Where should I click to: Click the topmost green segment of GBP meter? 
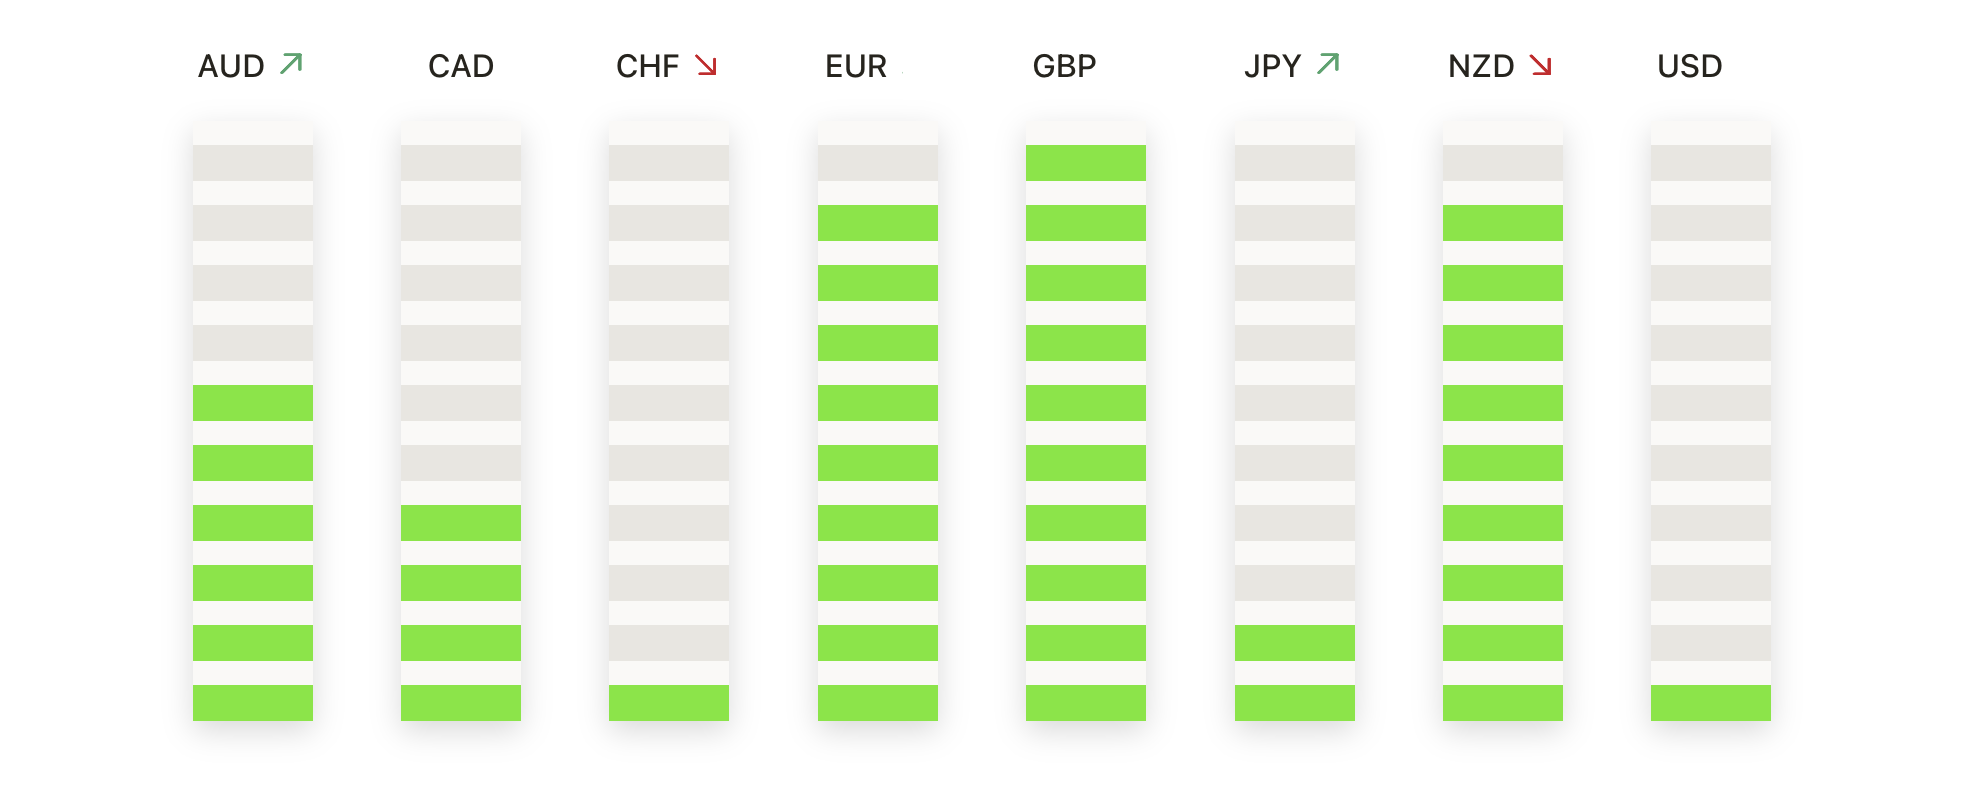tap(1086, 163)
